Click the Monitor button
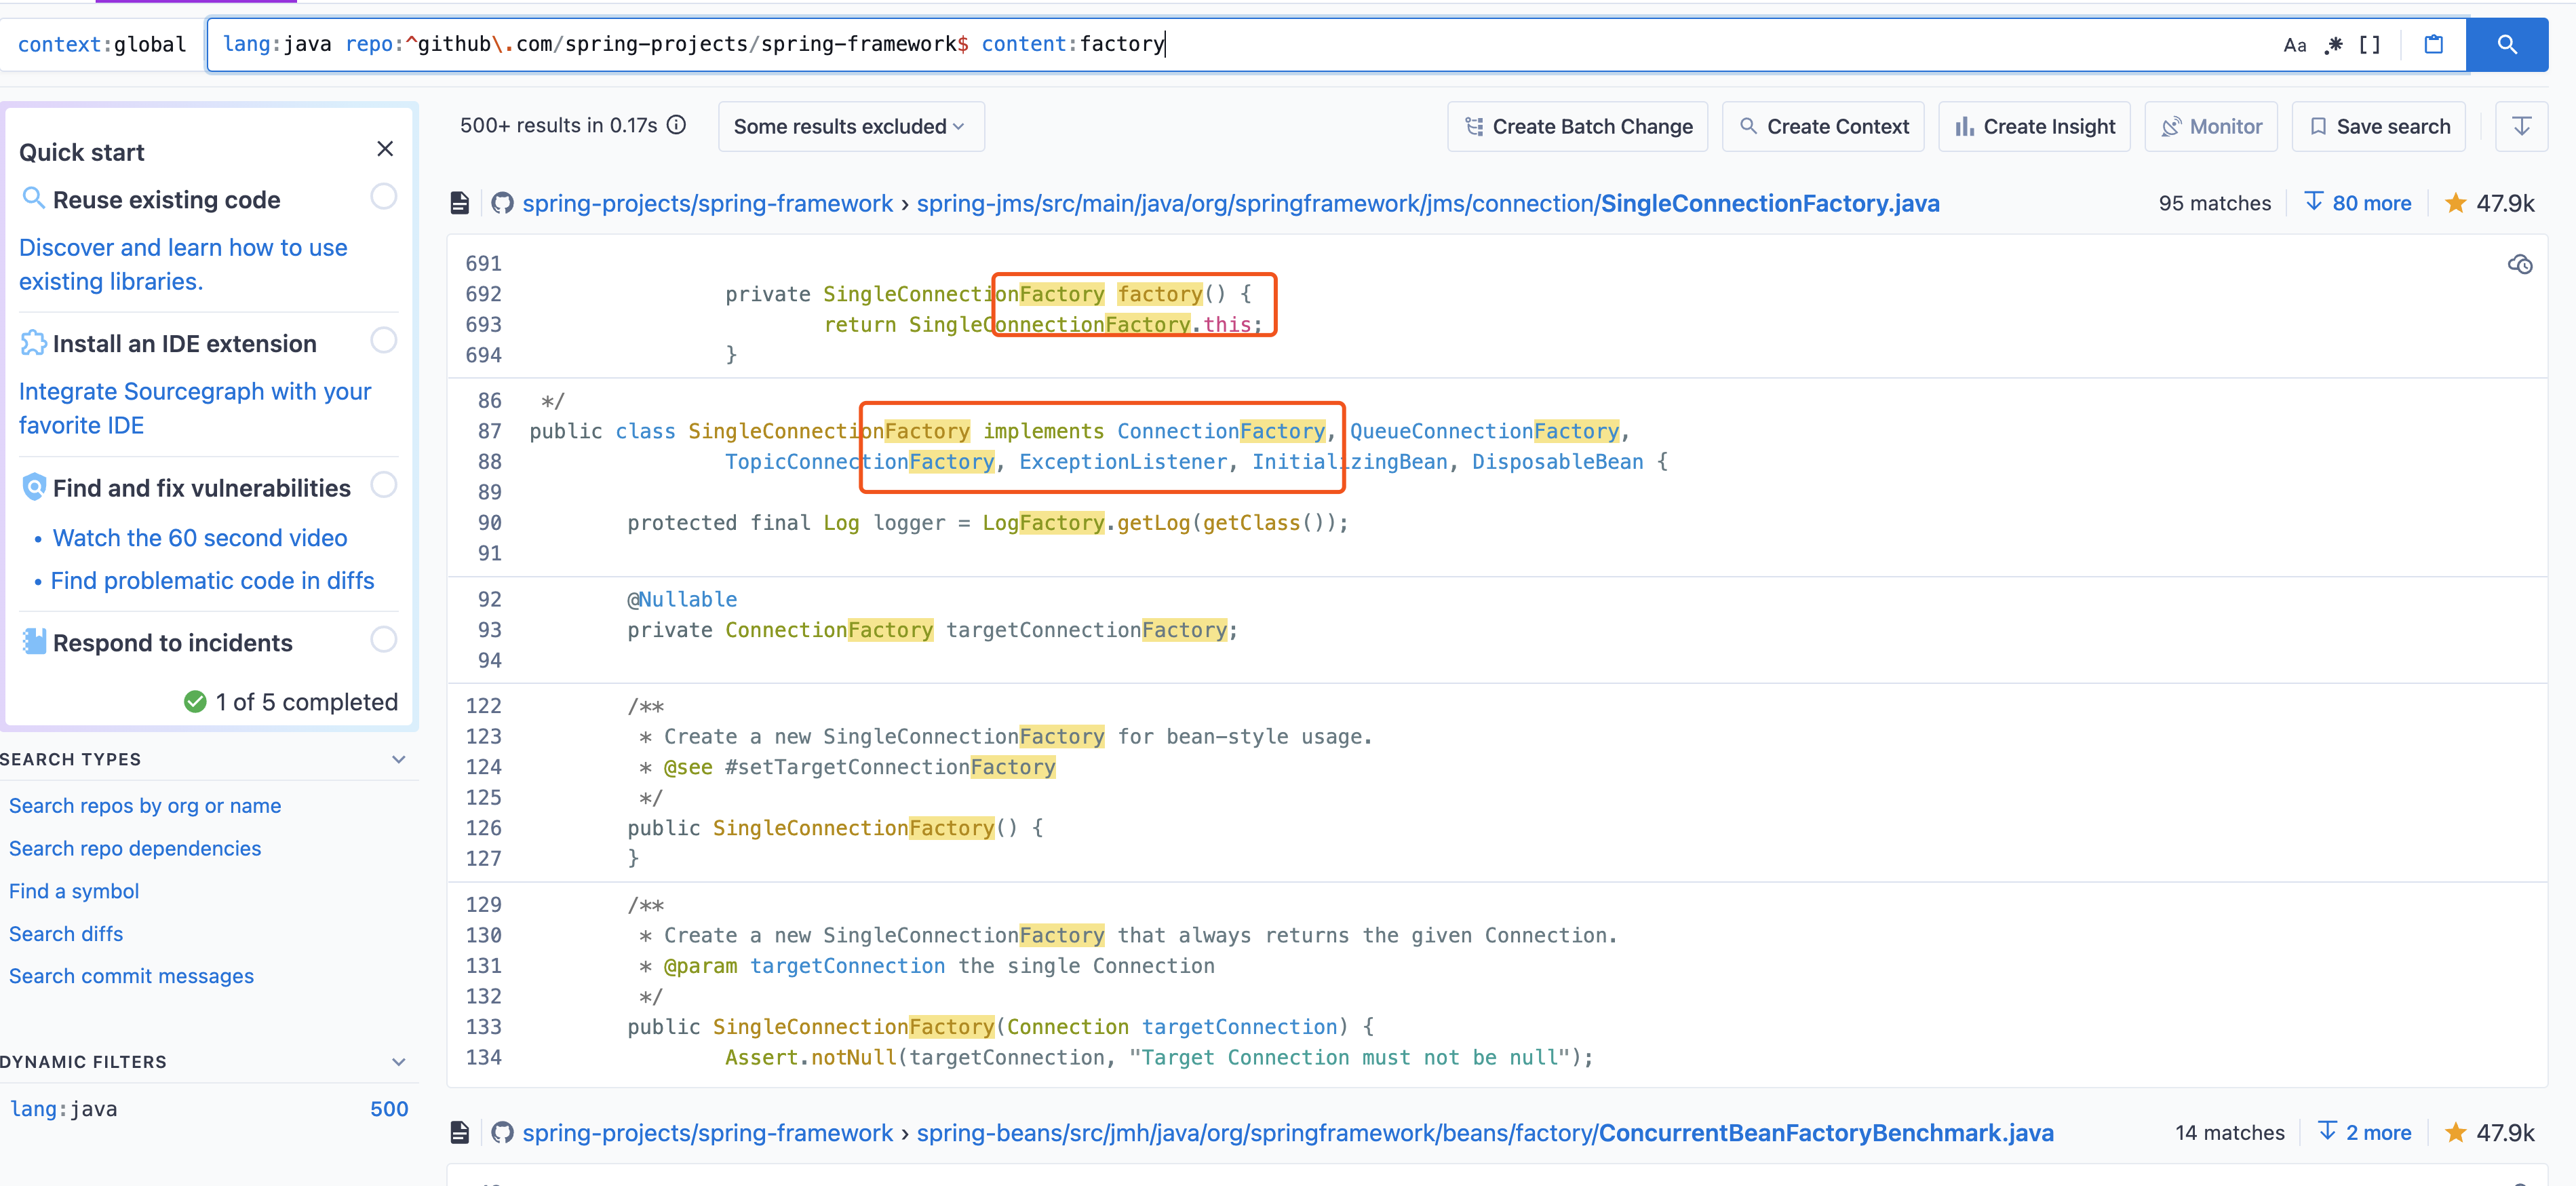The height and width of the screenshot is (1186, 2576). 2211,126
